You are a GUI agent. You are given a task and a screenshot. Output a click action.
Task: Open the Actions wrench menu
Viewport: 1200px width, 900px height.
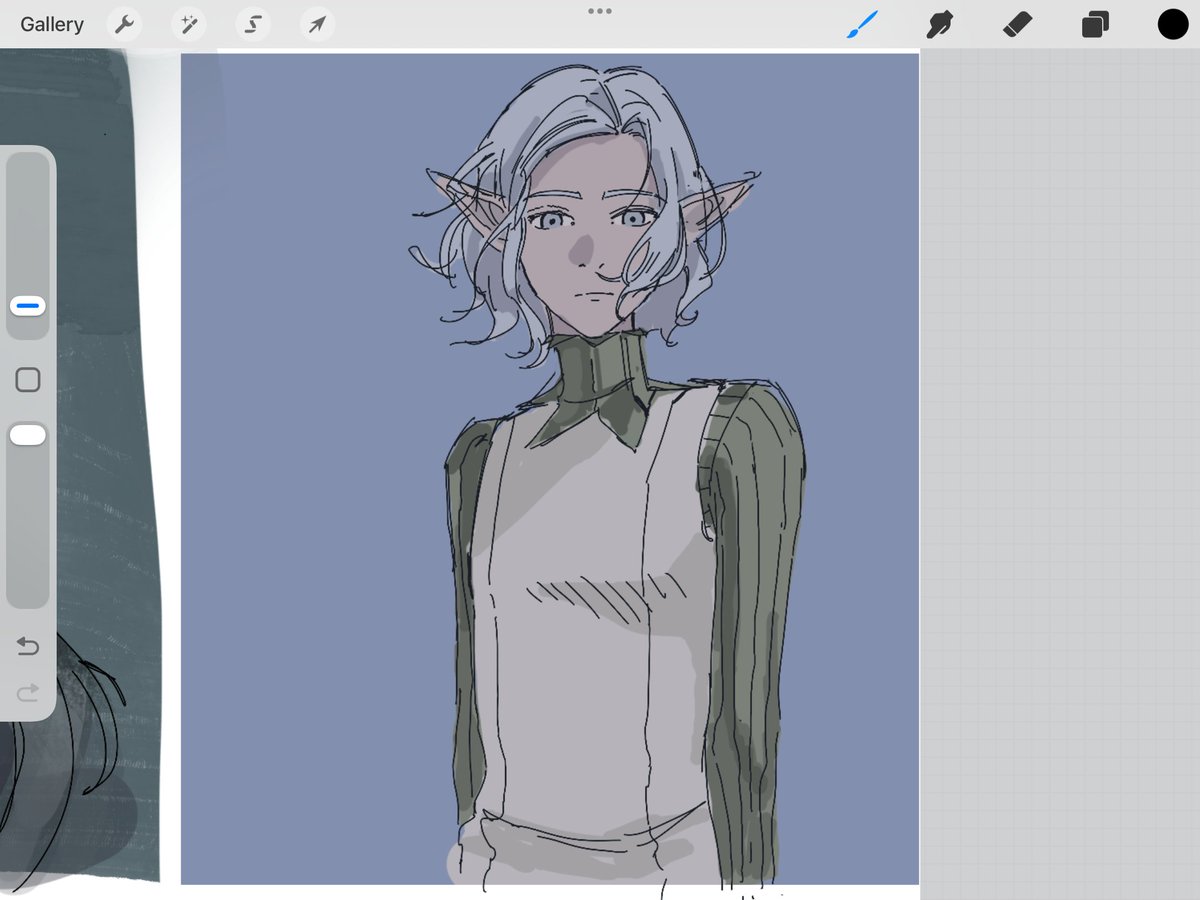(x=124, y=24)
